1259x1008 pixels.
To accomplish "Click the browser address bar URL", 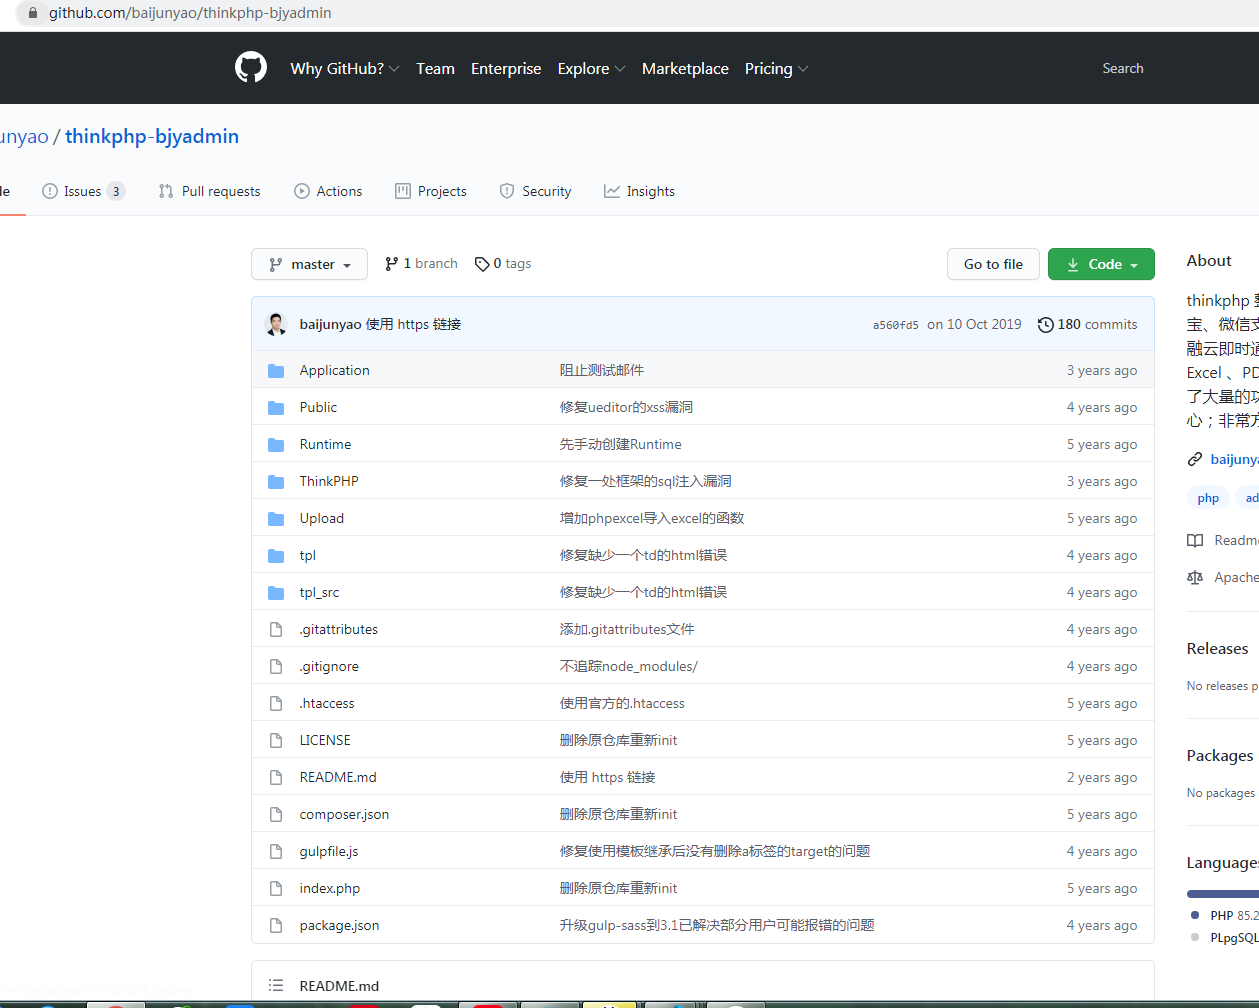I will click(x=190, y=13).
